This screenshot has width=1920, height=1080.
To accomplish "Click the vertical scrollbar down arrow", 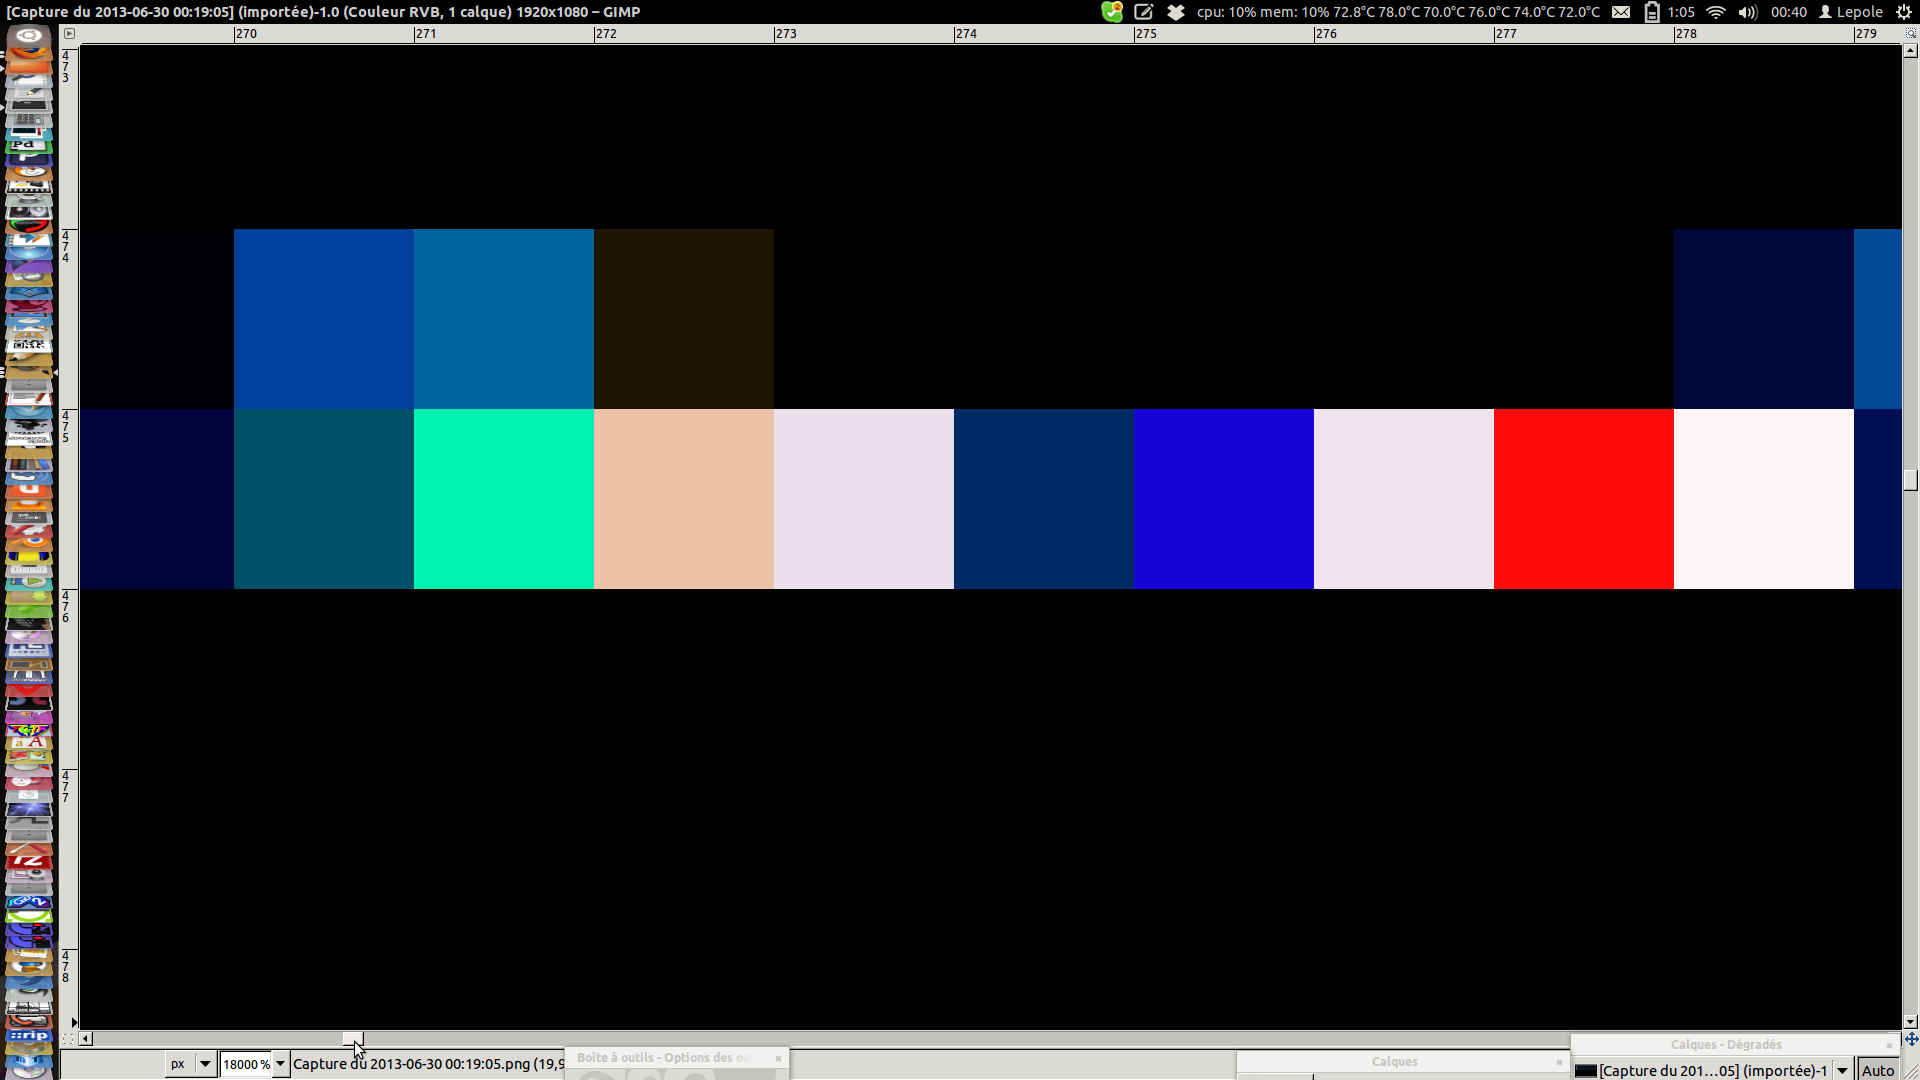I will click(x=1911, y=1022).
